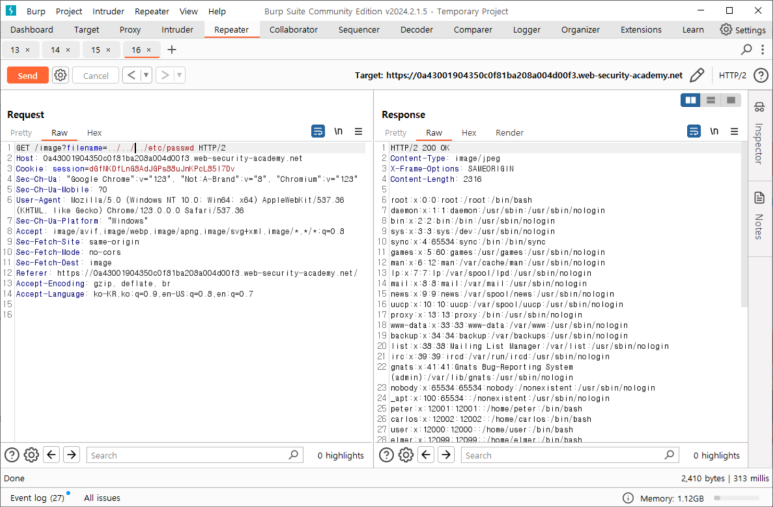Image resolution: width=773 pixels, height=507 pixels.
Task: Select the top-bottom layout view
Action: (x=711, y=100)
